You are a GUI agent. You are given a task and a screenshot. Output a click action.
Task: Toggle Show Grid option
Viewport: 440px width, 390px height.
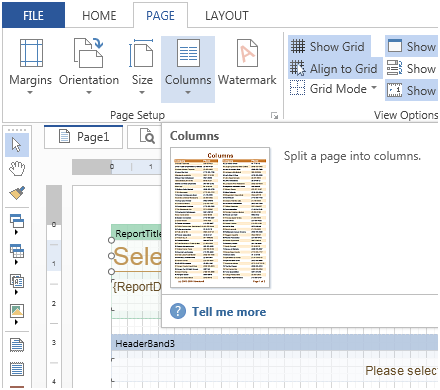329,46
